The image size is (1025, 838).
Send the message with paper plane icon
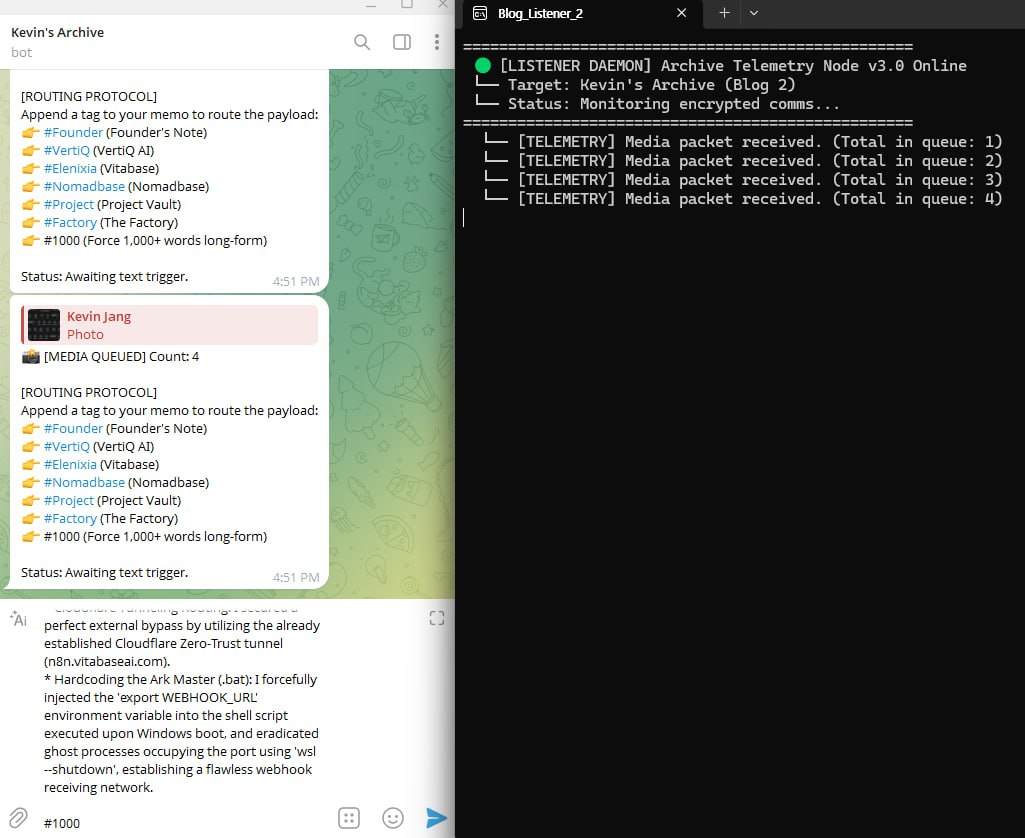436,818
